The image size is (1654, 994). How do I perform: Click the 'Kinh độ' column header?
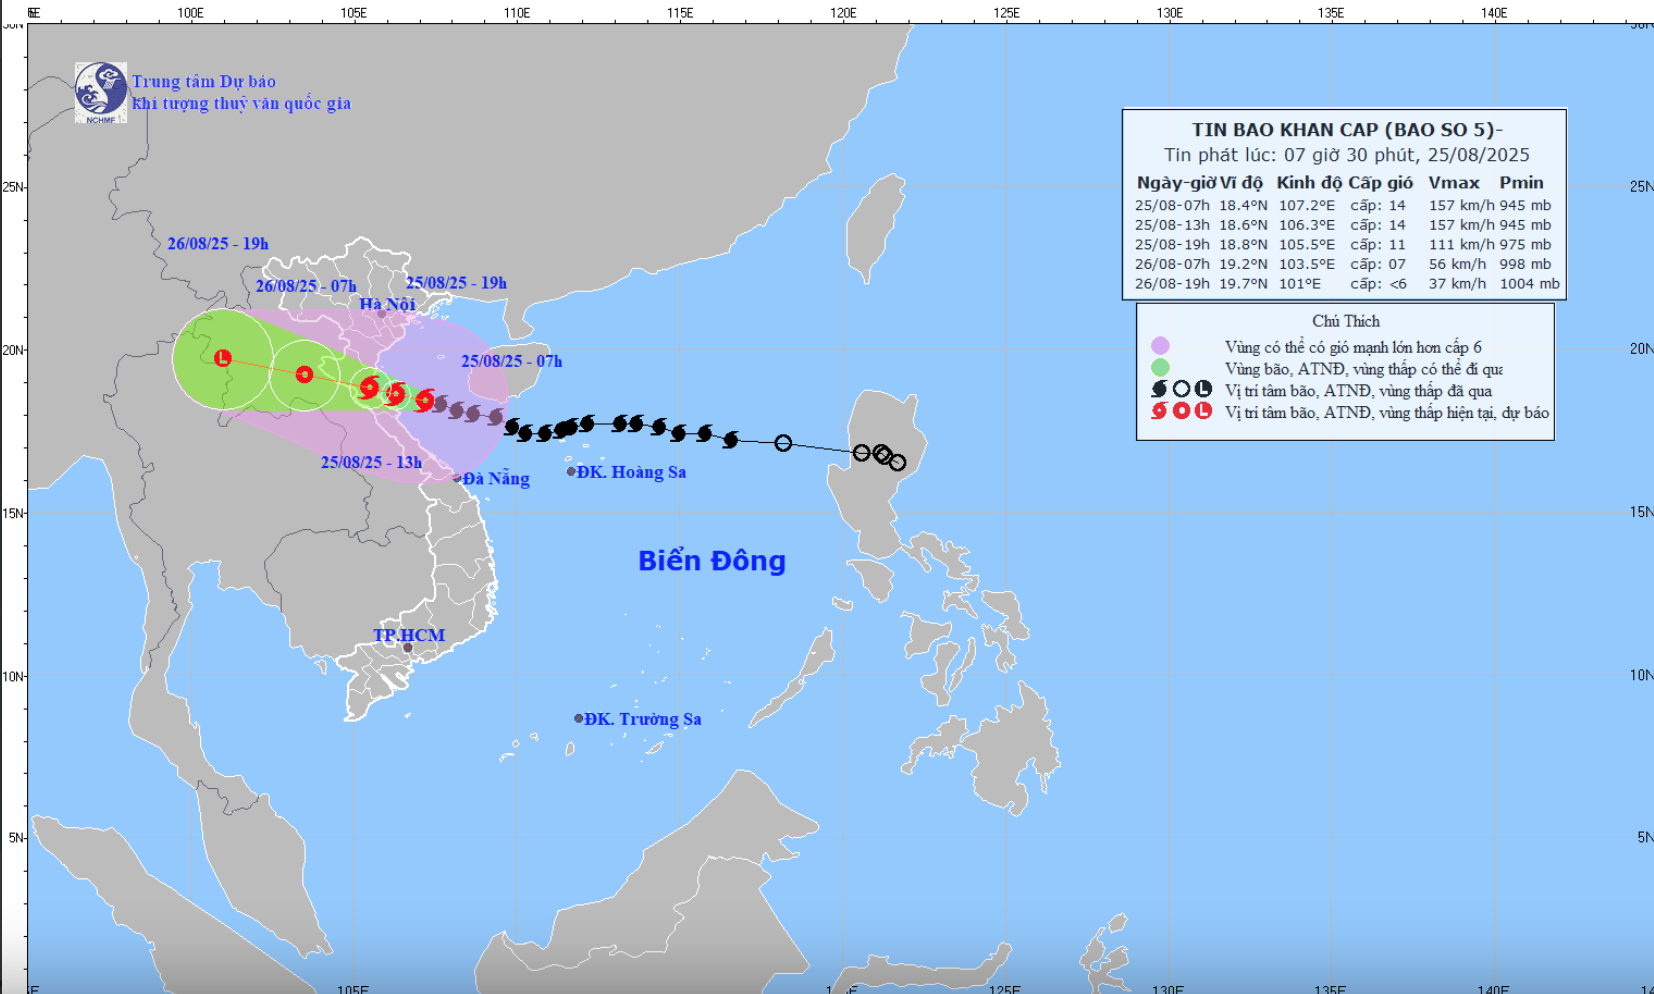[1309, 183]
